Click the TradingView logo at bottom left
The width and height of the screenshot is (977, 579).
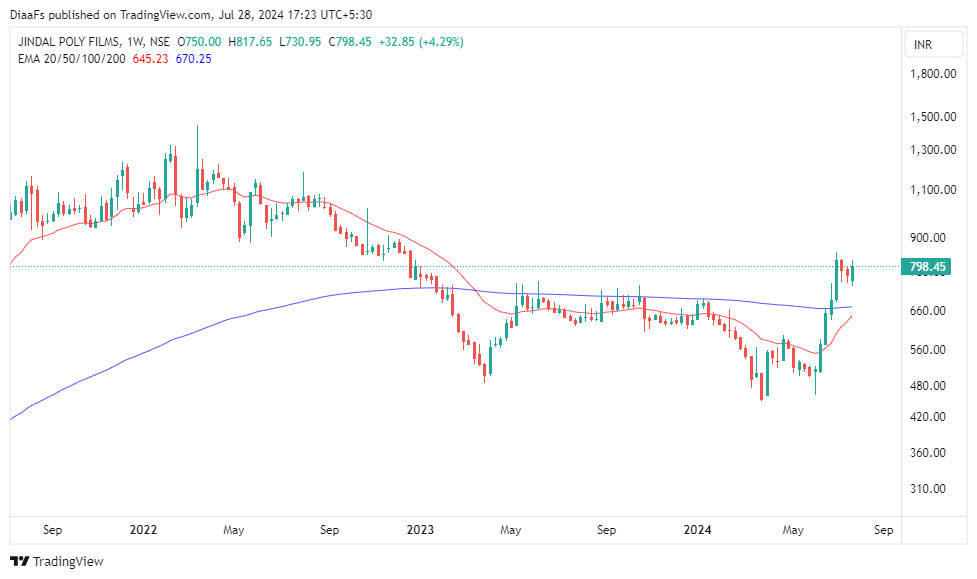(x=57, y=562)
